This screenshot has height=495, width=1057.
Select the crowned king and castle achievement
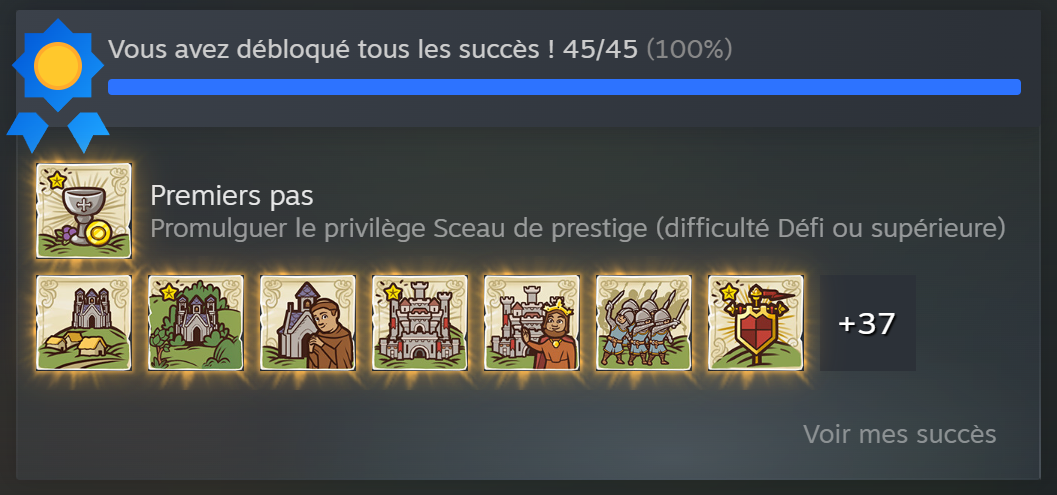pyautogui.click(x=531, y=323)
